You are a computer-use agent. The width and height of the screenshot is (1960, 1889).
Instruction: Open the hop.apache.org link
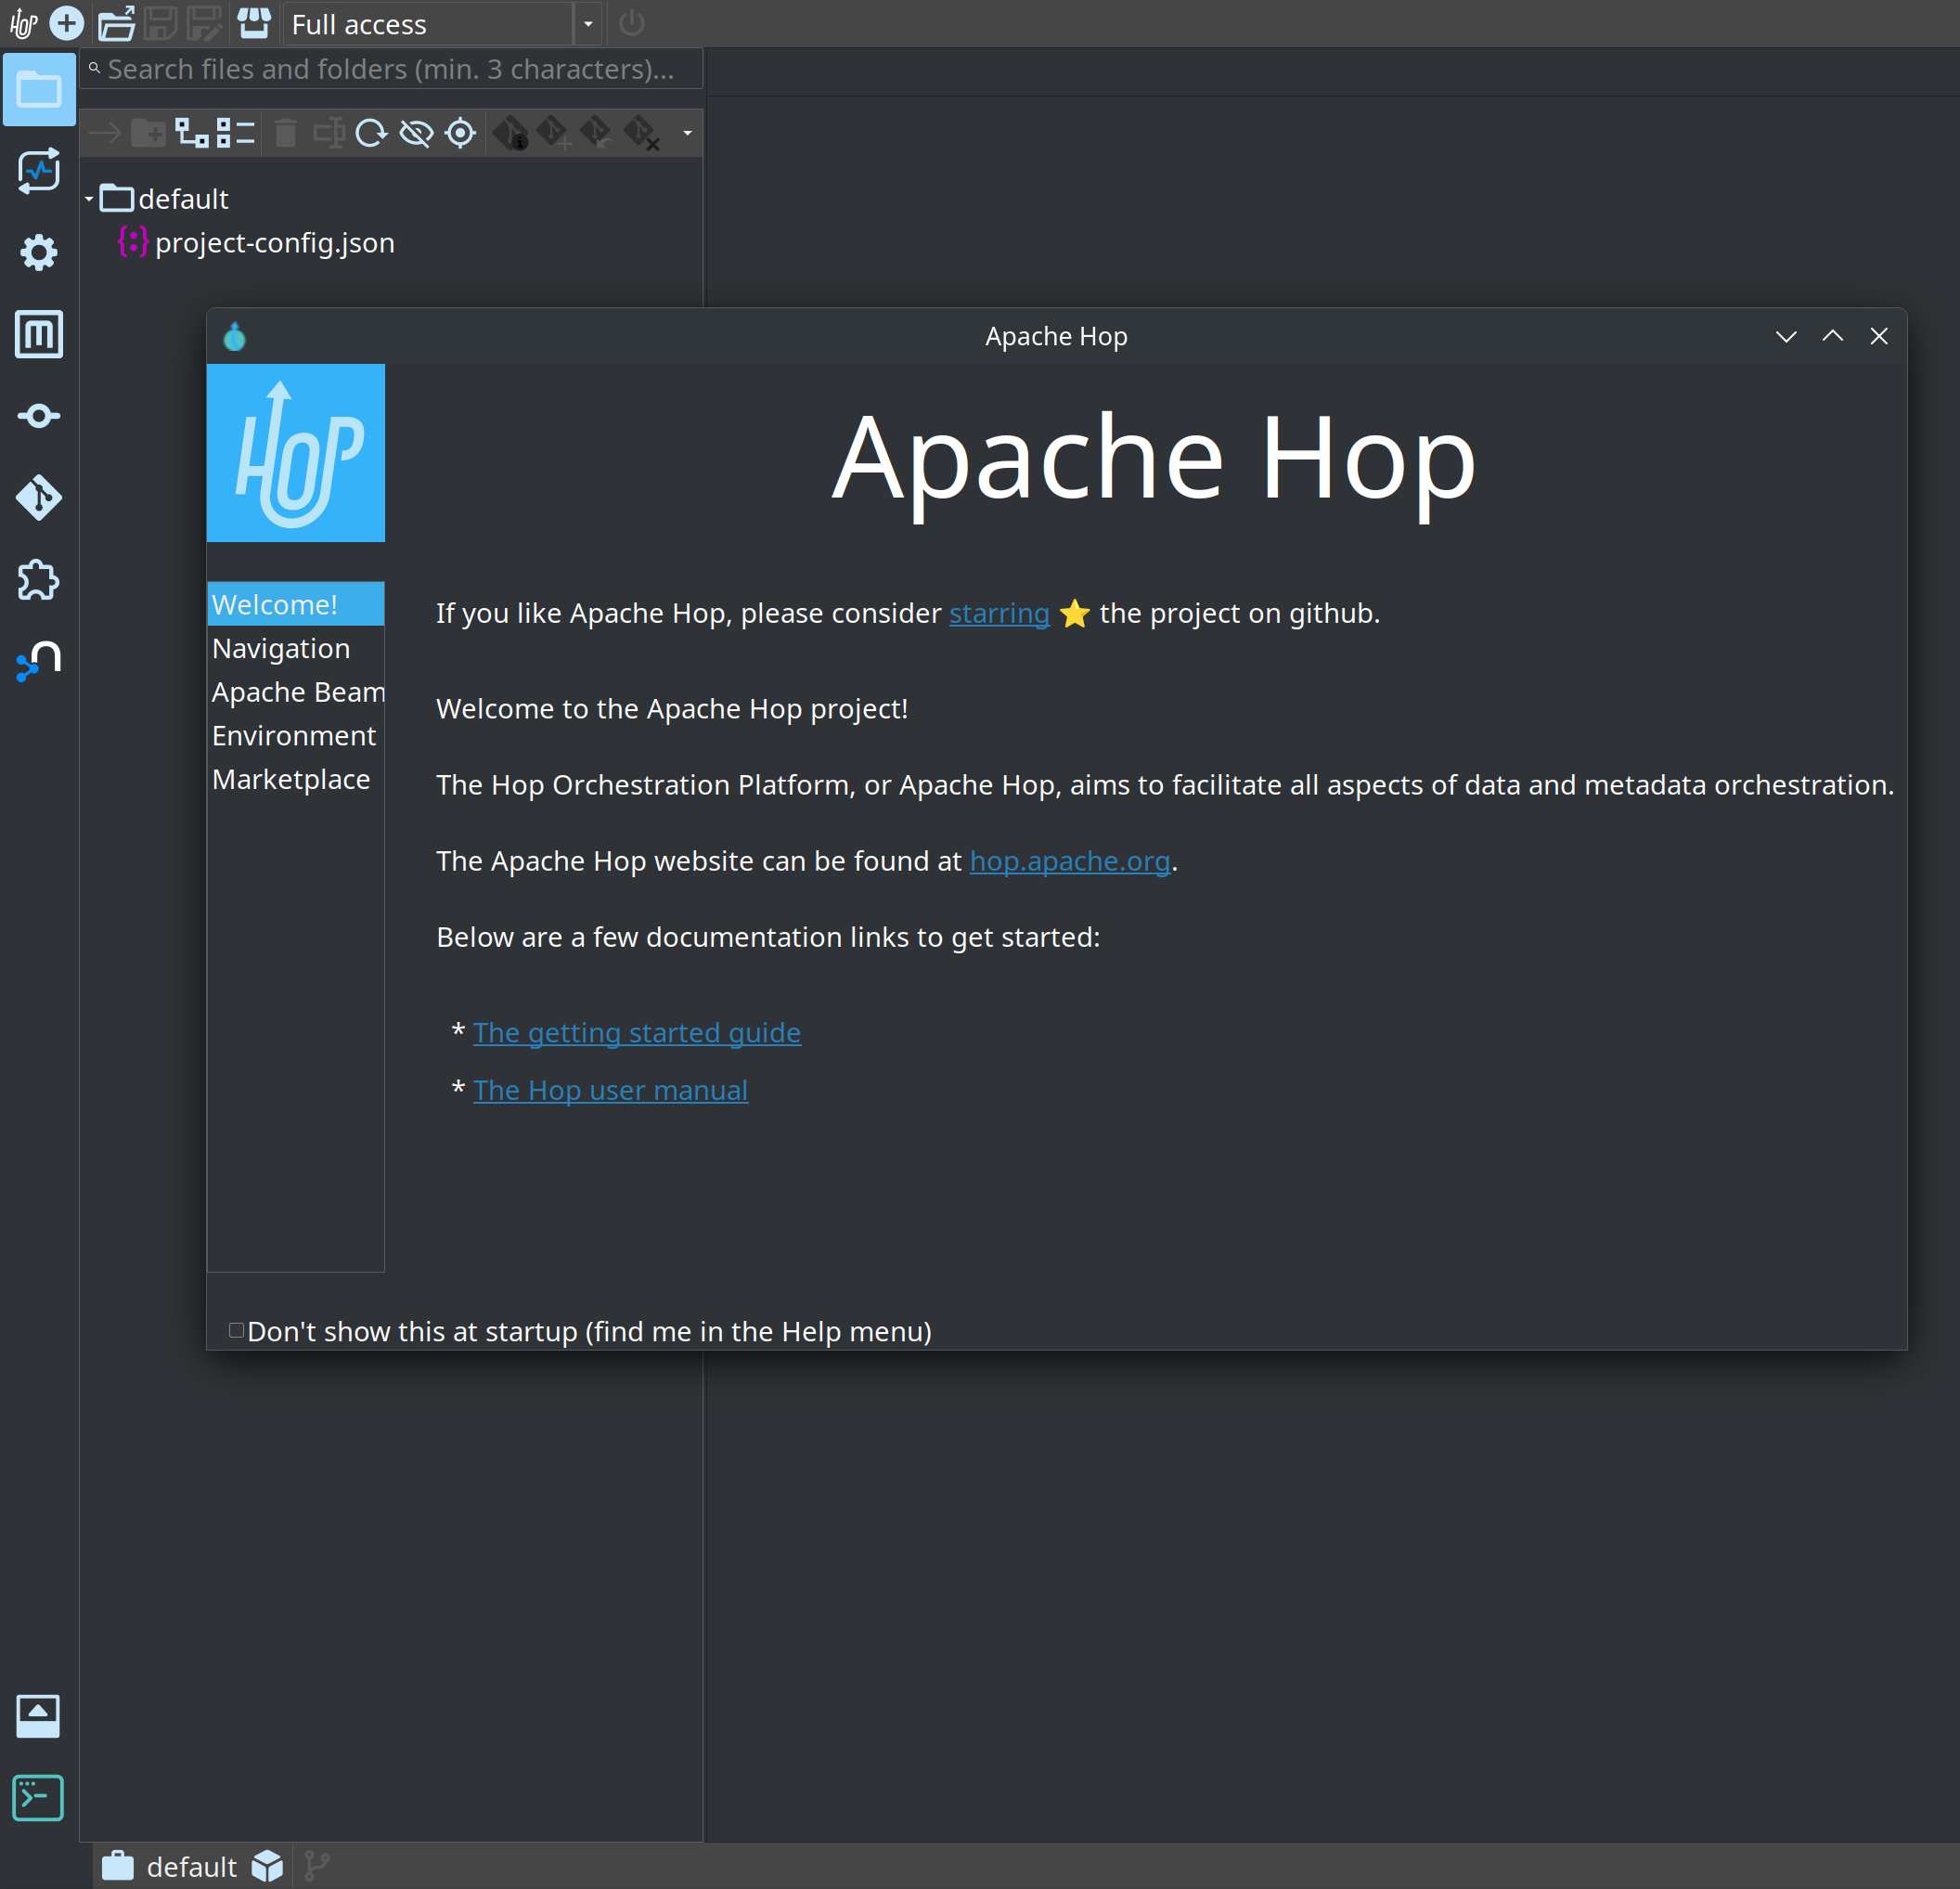coord(1070,861)
